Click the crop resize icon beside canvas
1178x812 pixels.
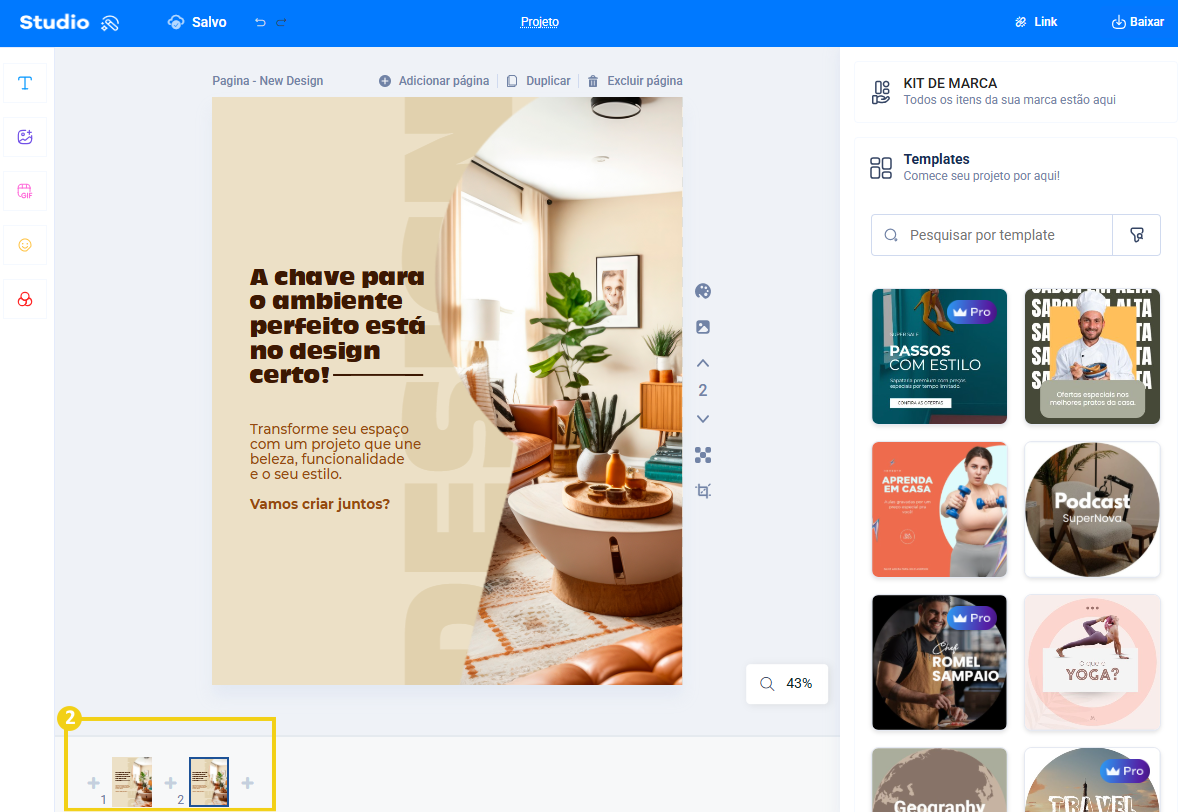pos(703,491)
